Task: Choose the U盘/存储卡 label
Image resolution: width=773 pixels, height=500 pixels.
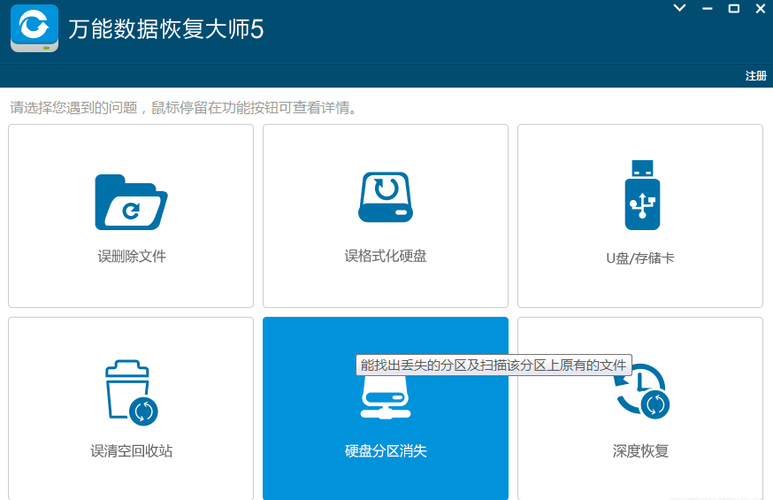Action: coord(640,258)
